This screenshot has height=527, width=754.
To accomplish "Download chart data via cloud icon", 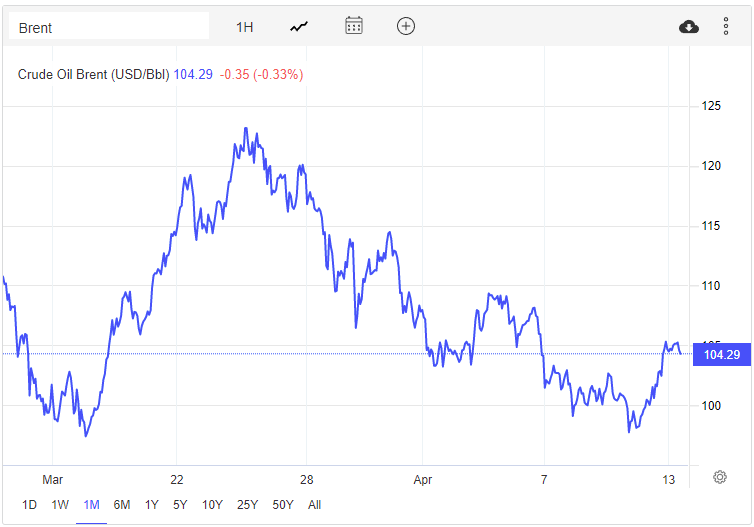I will coord(689,27).
